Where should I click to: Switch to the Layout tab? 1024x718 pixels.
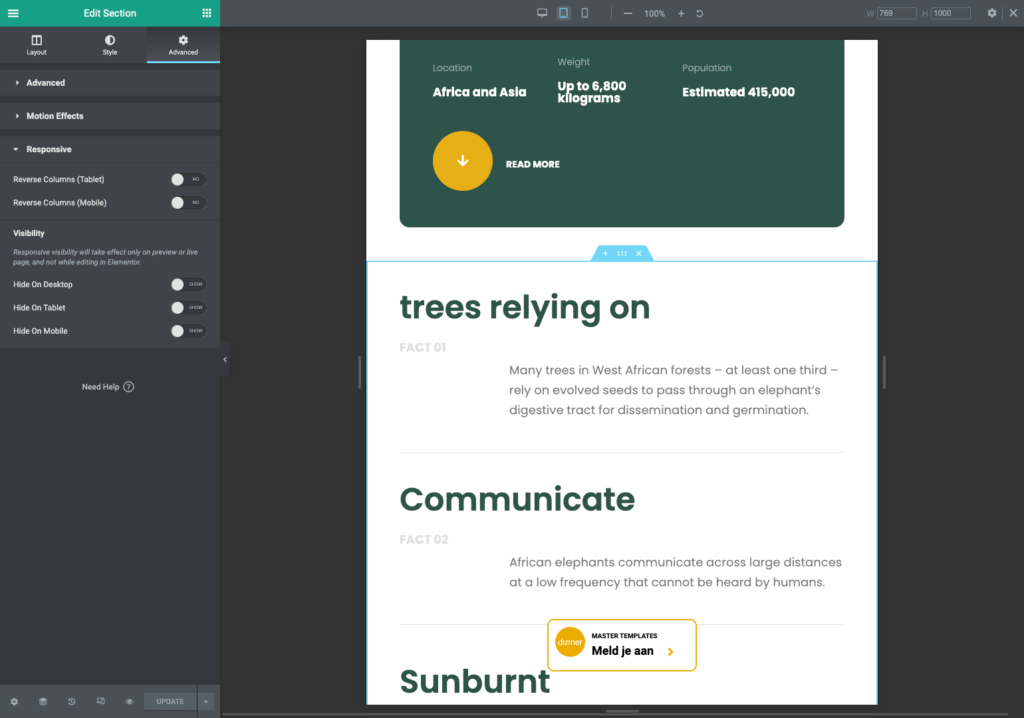[36, 45]
